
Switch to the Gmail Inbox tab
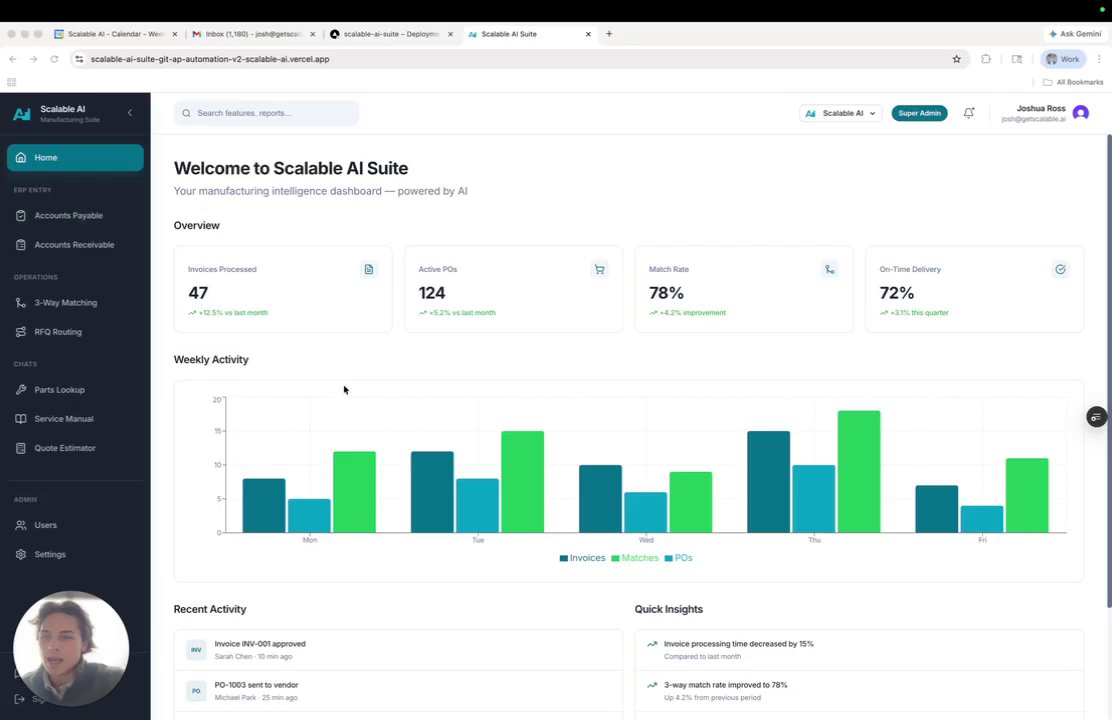click(x=254, y=33)
